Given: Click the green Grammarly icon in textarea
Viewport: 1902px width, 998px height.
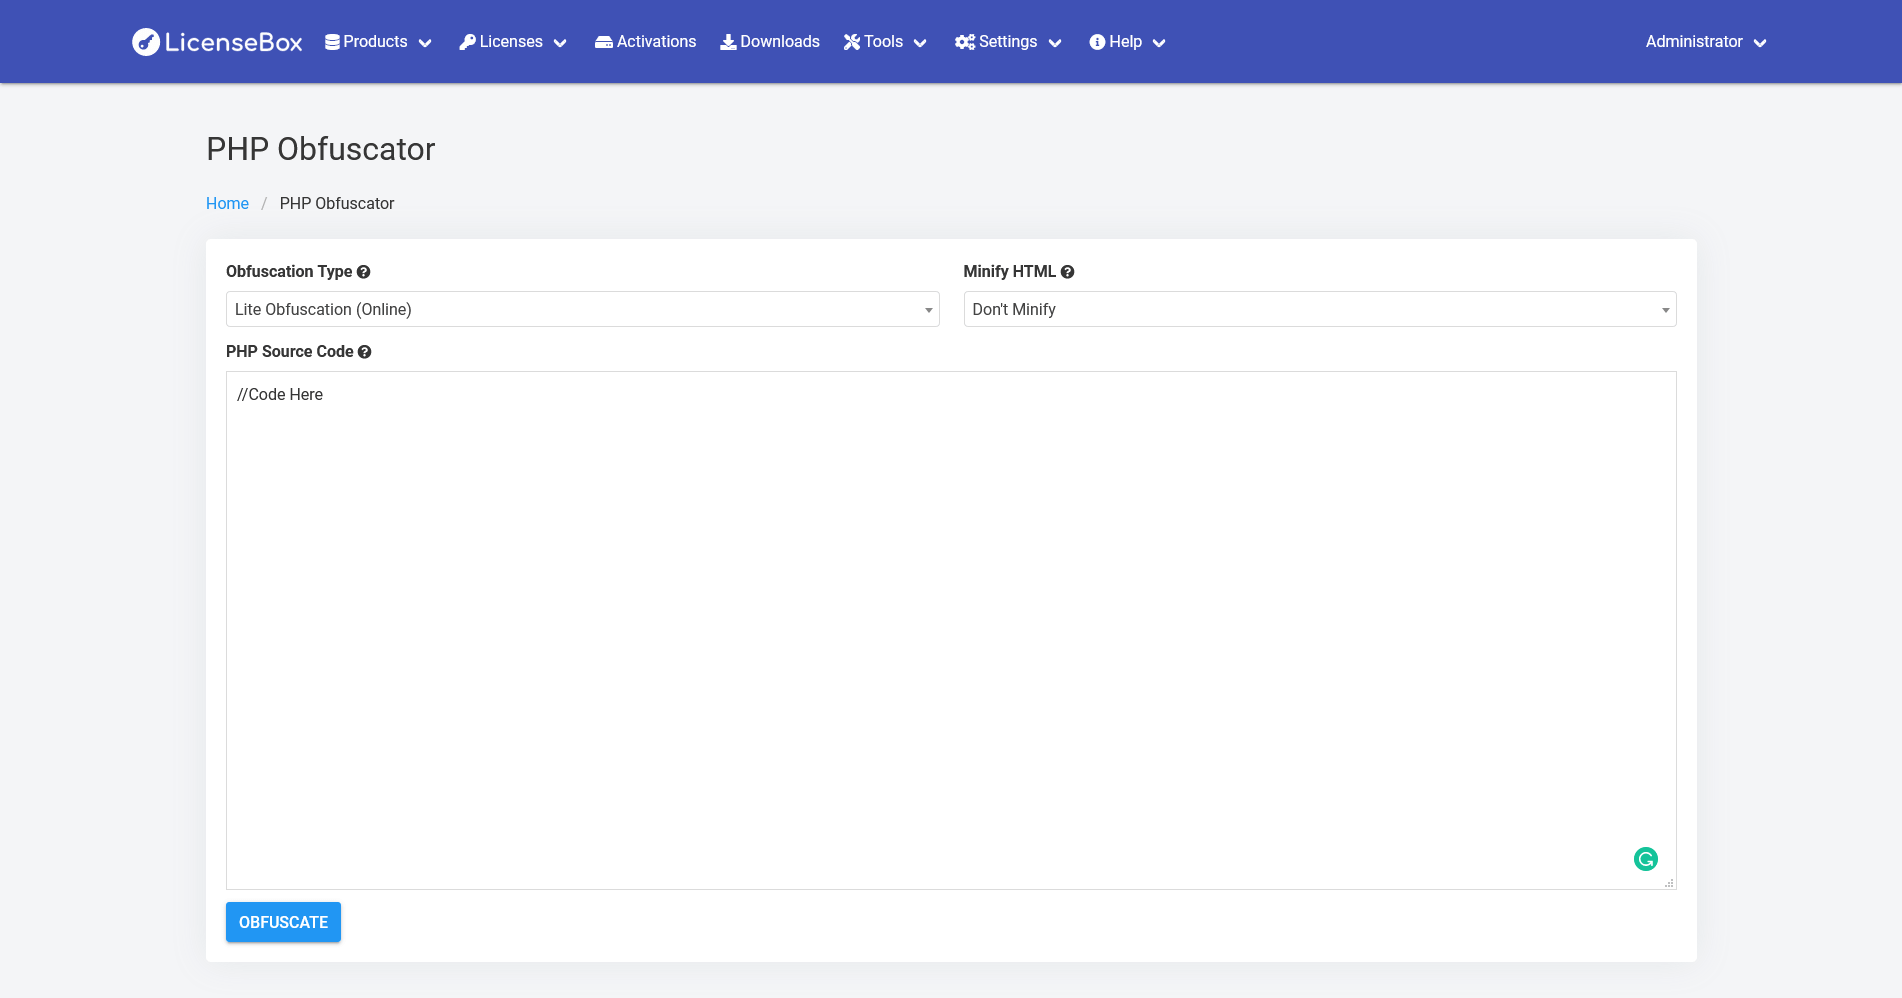Looking at the screenshot, I should point(1646,859).
